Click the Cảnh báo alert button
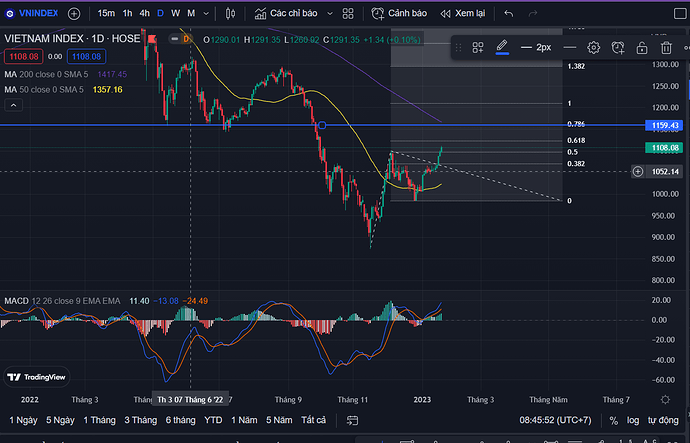690x443 pixels. [x=400, y=14]
